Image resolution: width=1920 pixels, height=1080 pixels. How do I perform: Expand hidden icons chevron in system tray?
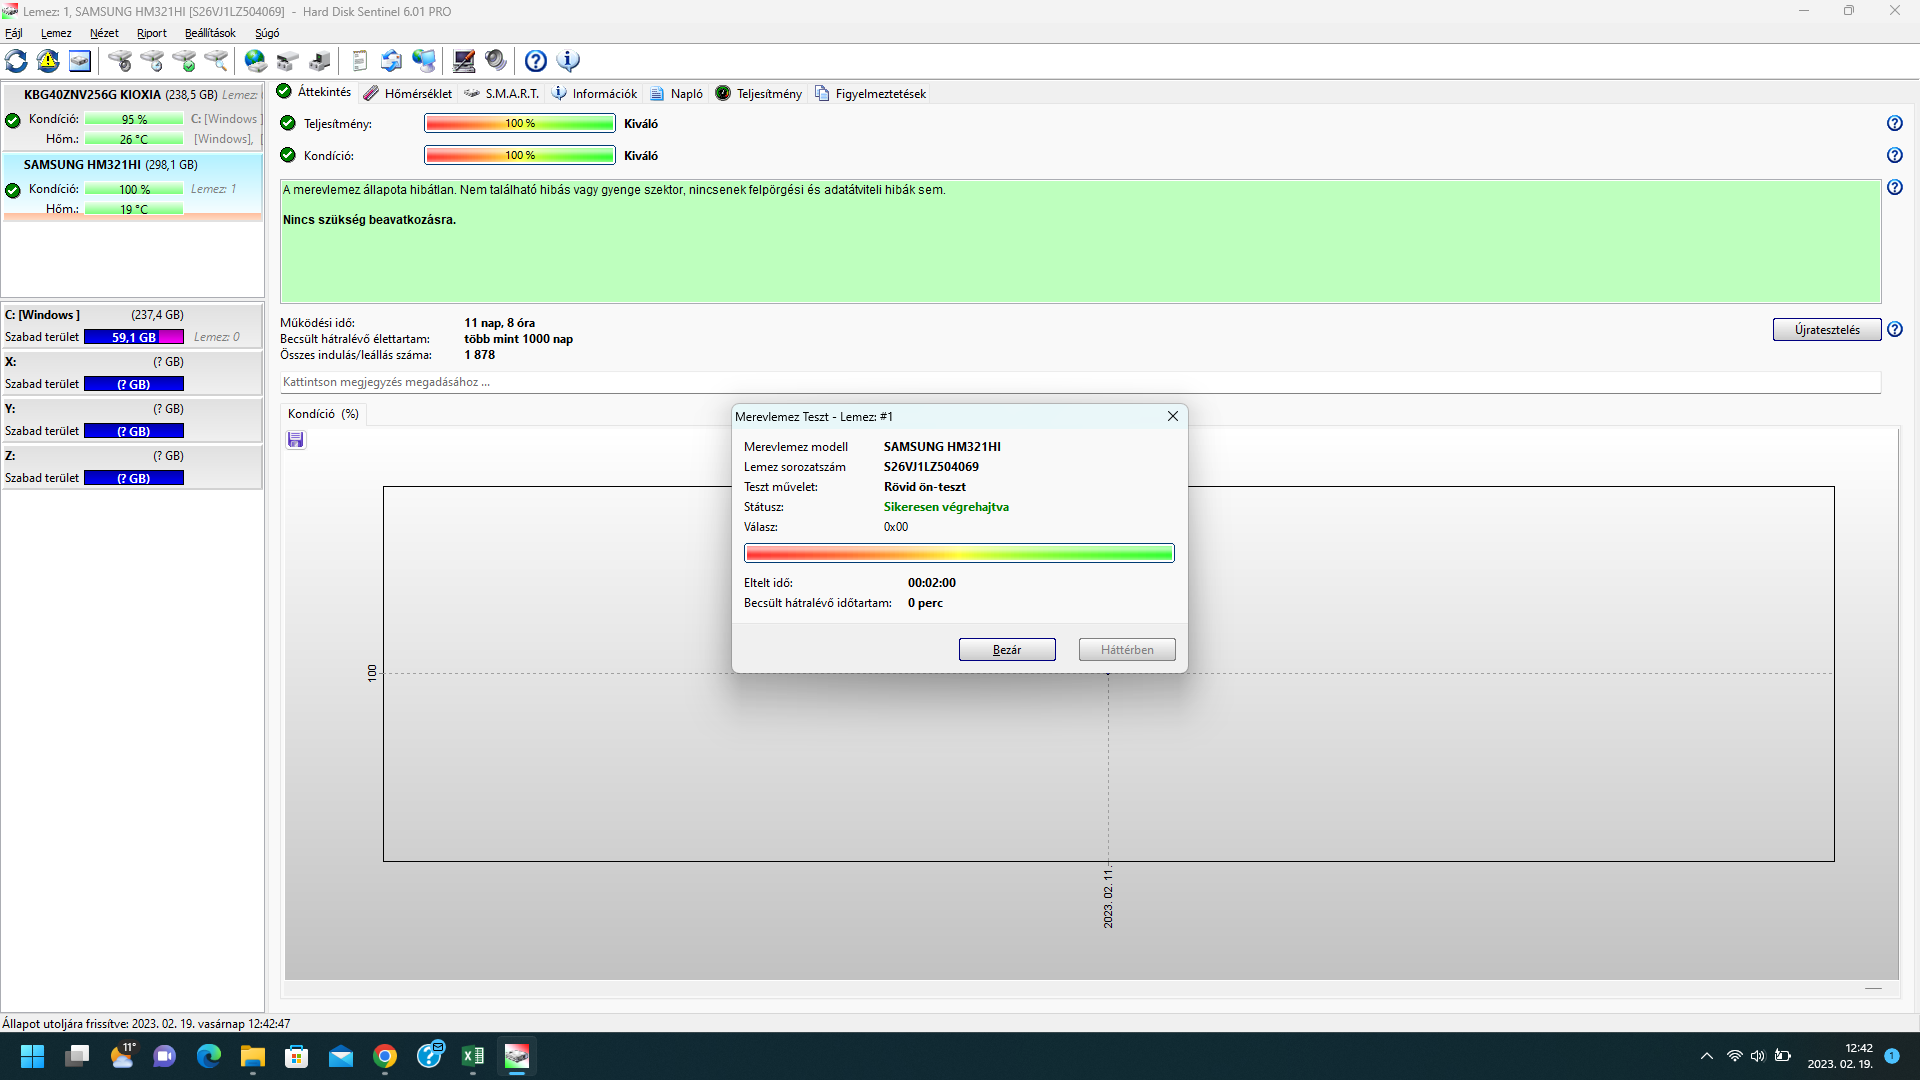point(1706,1056)
